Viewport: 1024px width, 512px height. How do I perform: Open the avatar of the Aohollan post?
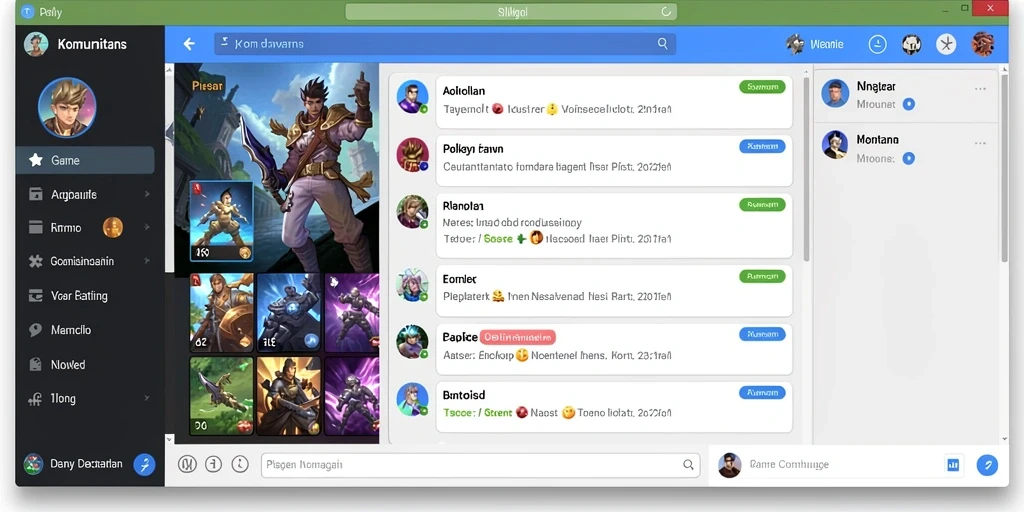tap(413, 97)
